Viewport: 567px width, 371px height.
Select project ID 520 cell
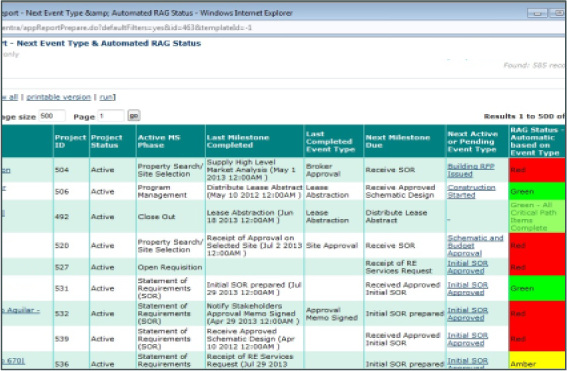coord(71,246)
